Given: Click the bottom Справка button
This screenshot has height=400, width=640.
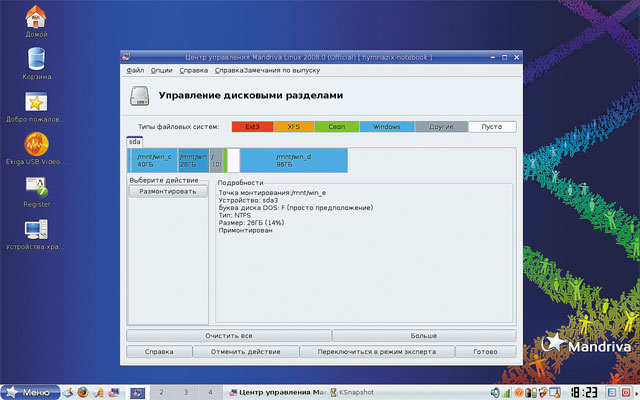Looking at the screenshot, I should (x=159, y=352).
